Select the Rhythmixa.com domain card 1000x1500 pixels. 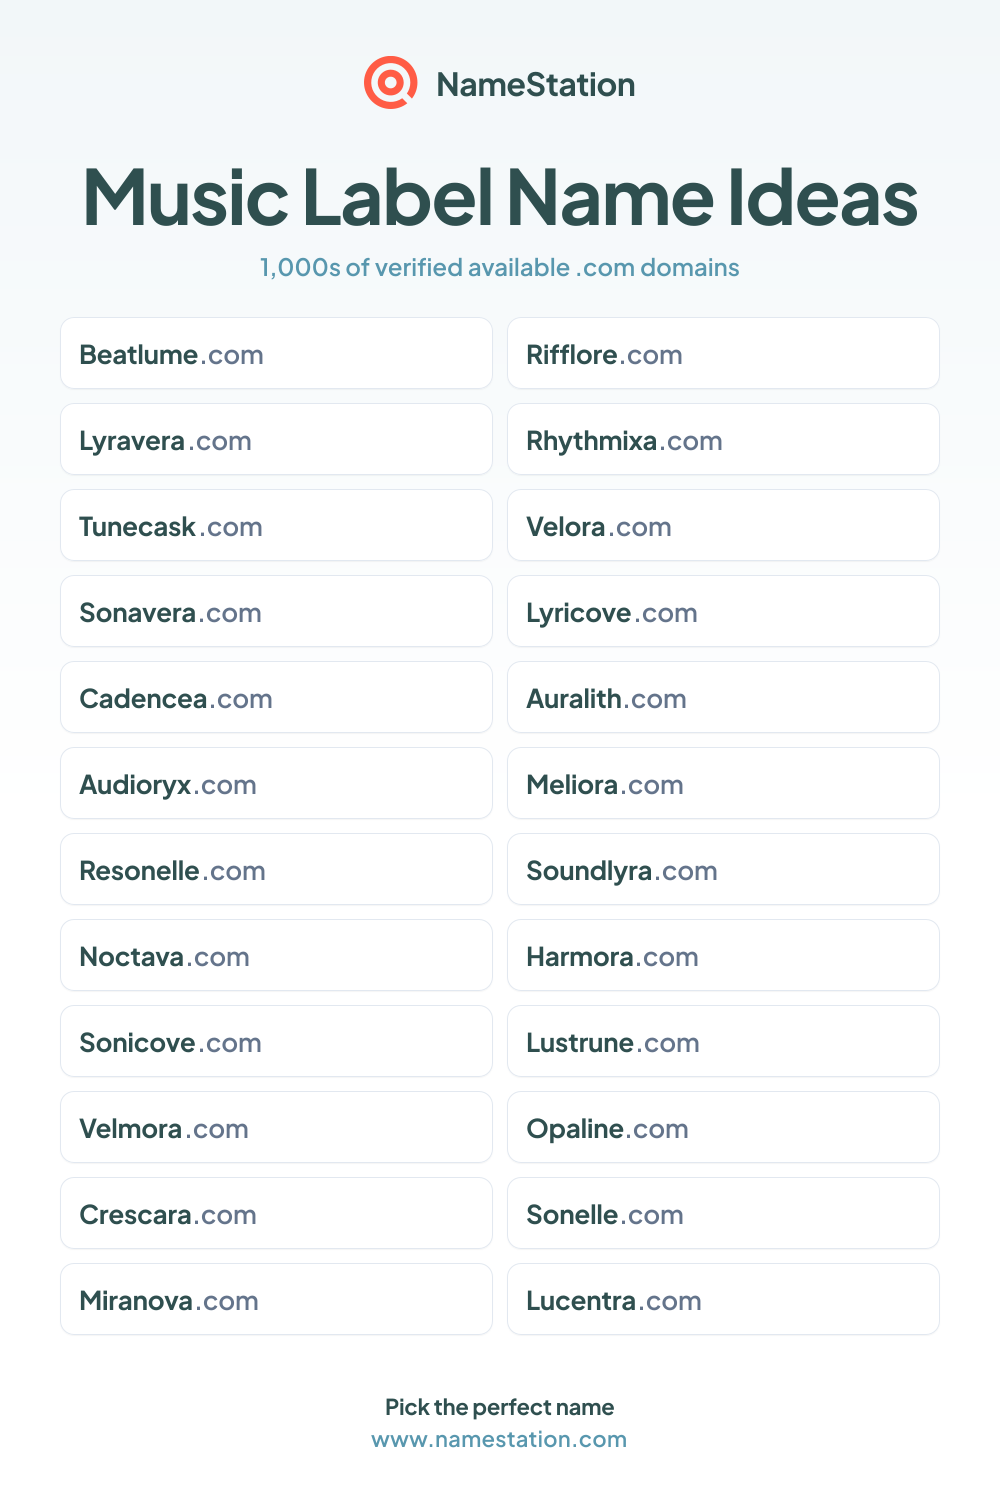coord(723,439)
